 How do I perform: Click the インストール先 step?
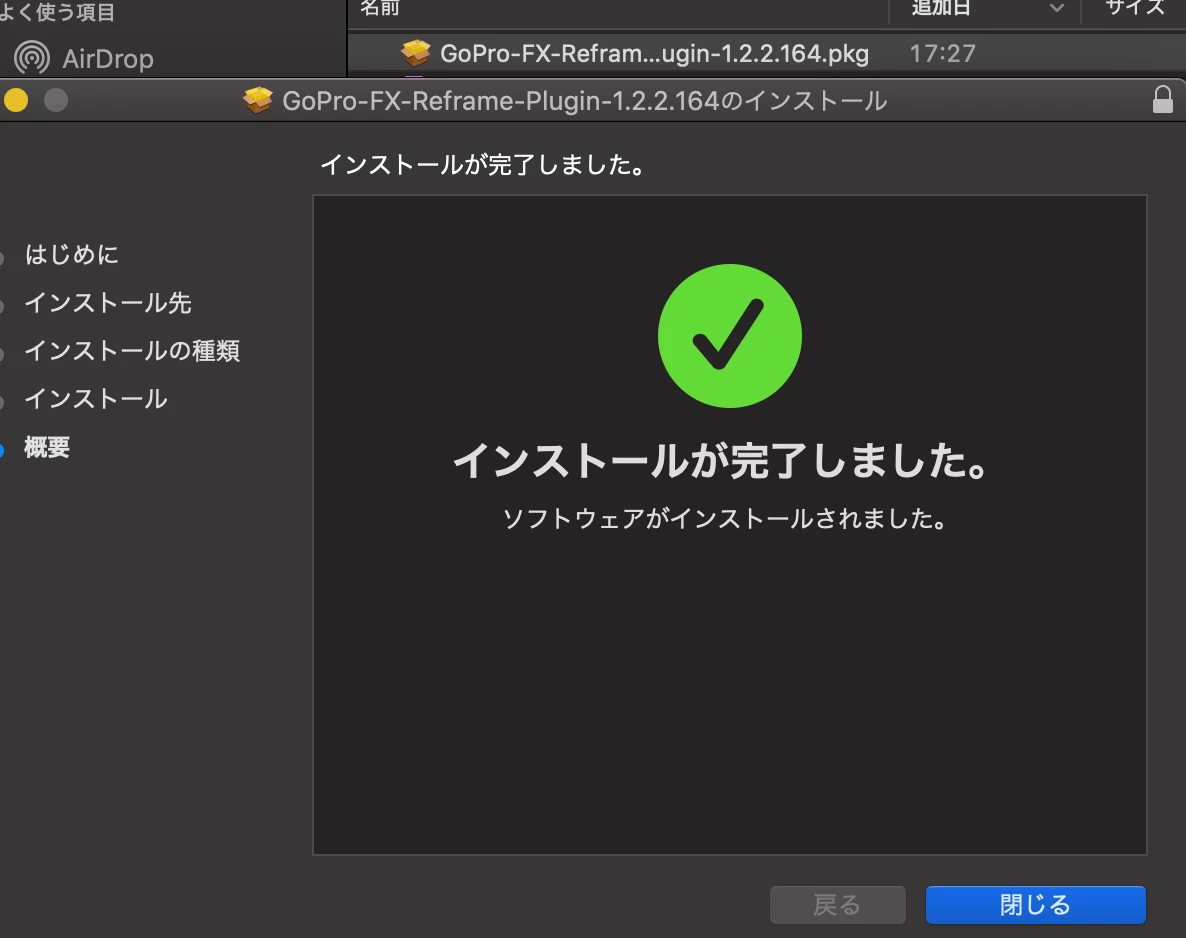[x=108, y=303]
